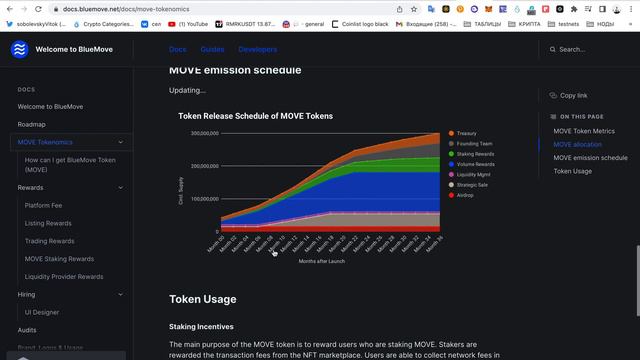
Task: Toggle Treasury series in chart legend
Action: pos(462,133)
